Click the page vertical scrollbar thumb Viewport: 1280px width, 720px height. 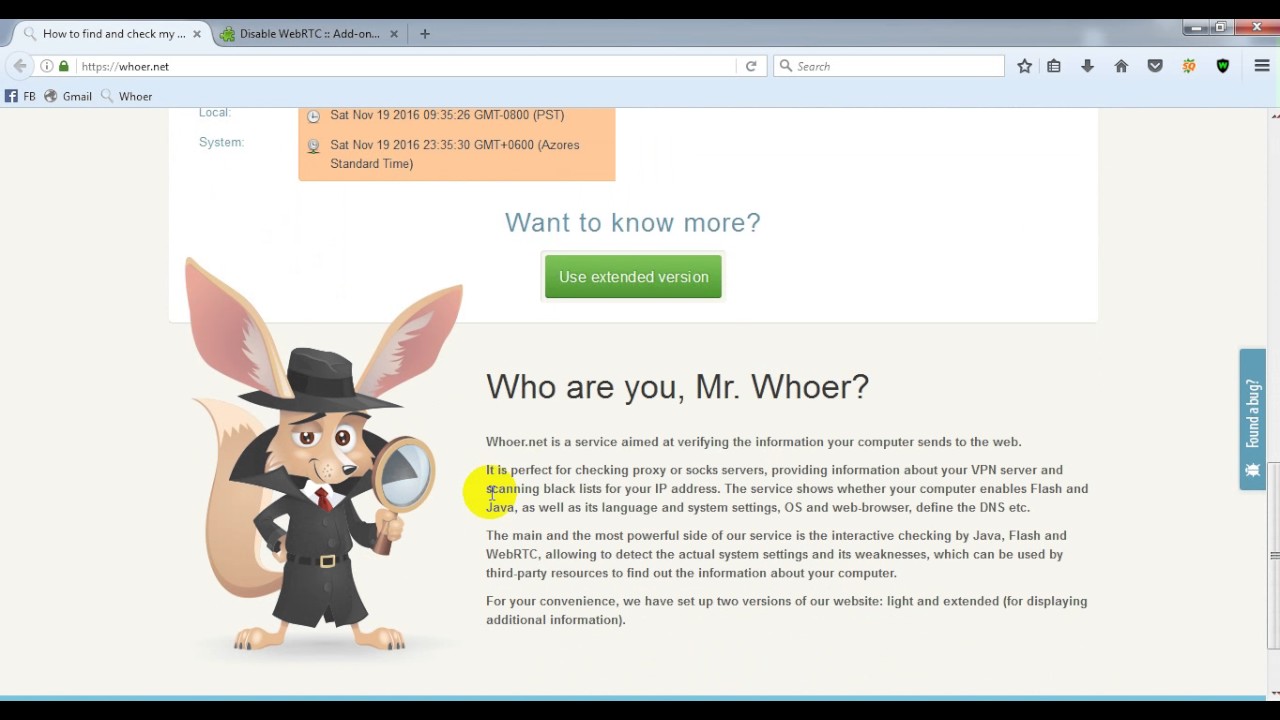1273,555
